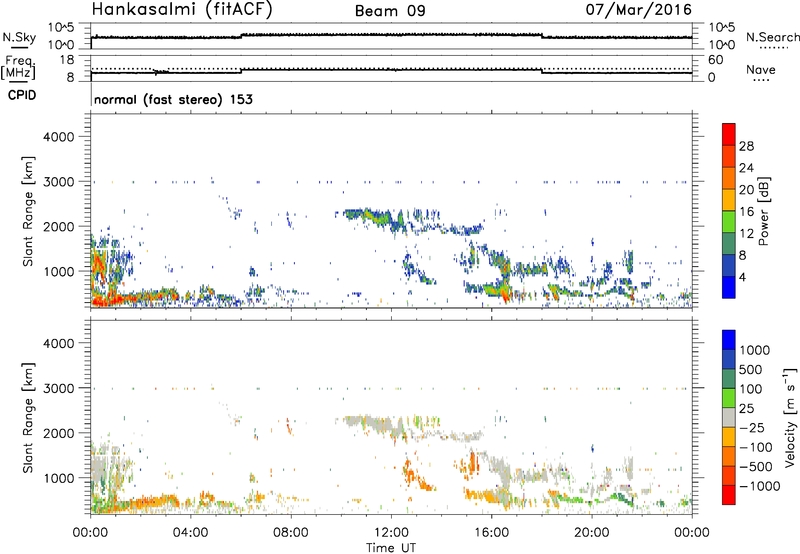This screenshot has width=800, height=554.
Task: Click the '12:00' time tick label
Action: [391, 533]
